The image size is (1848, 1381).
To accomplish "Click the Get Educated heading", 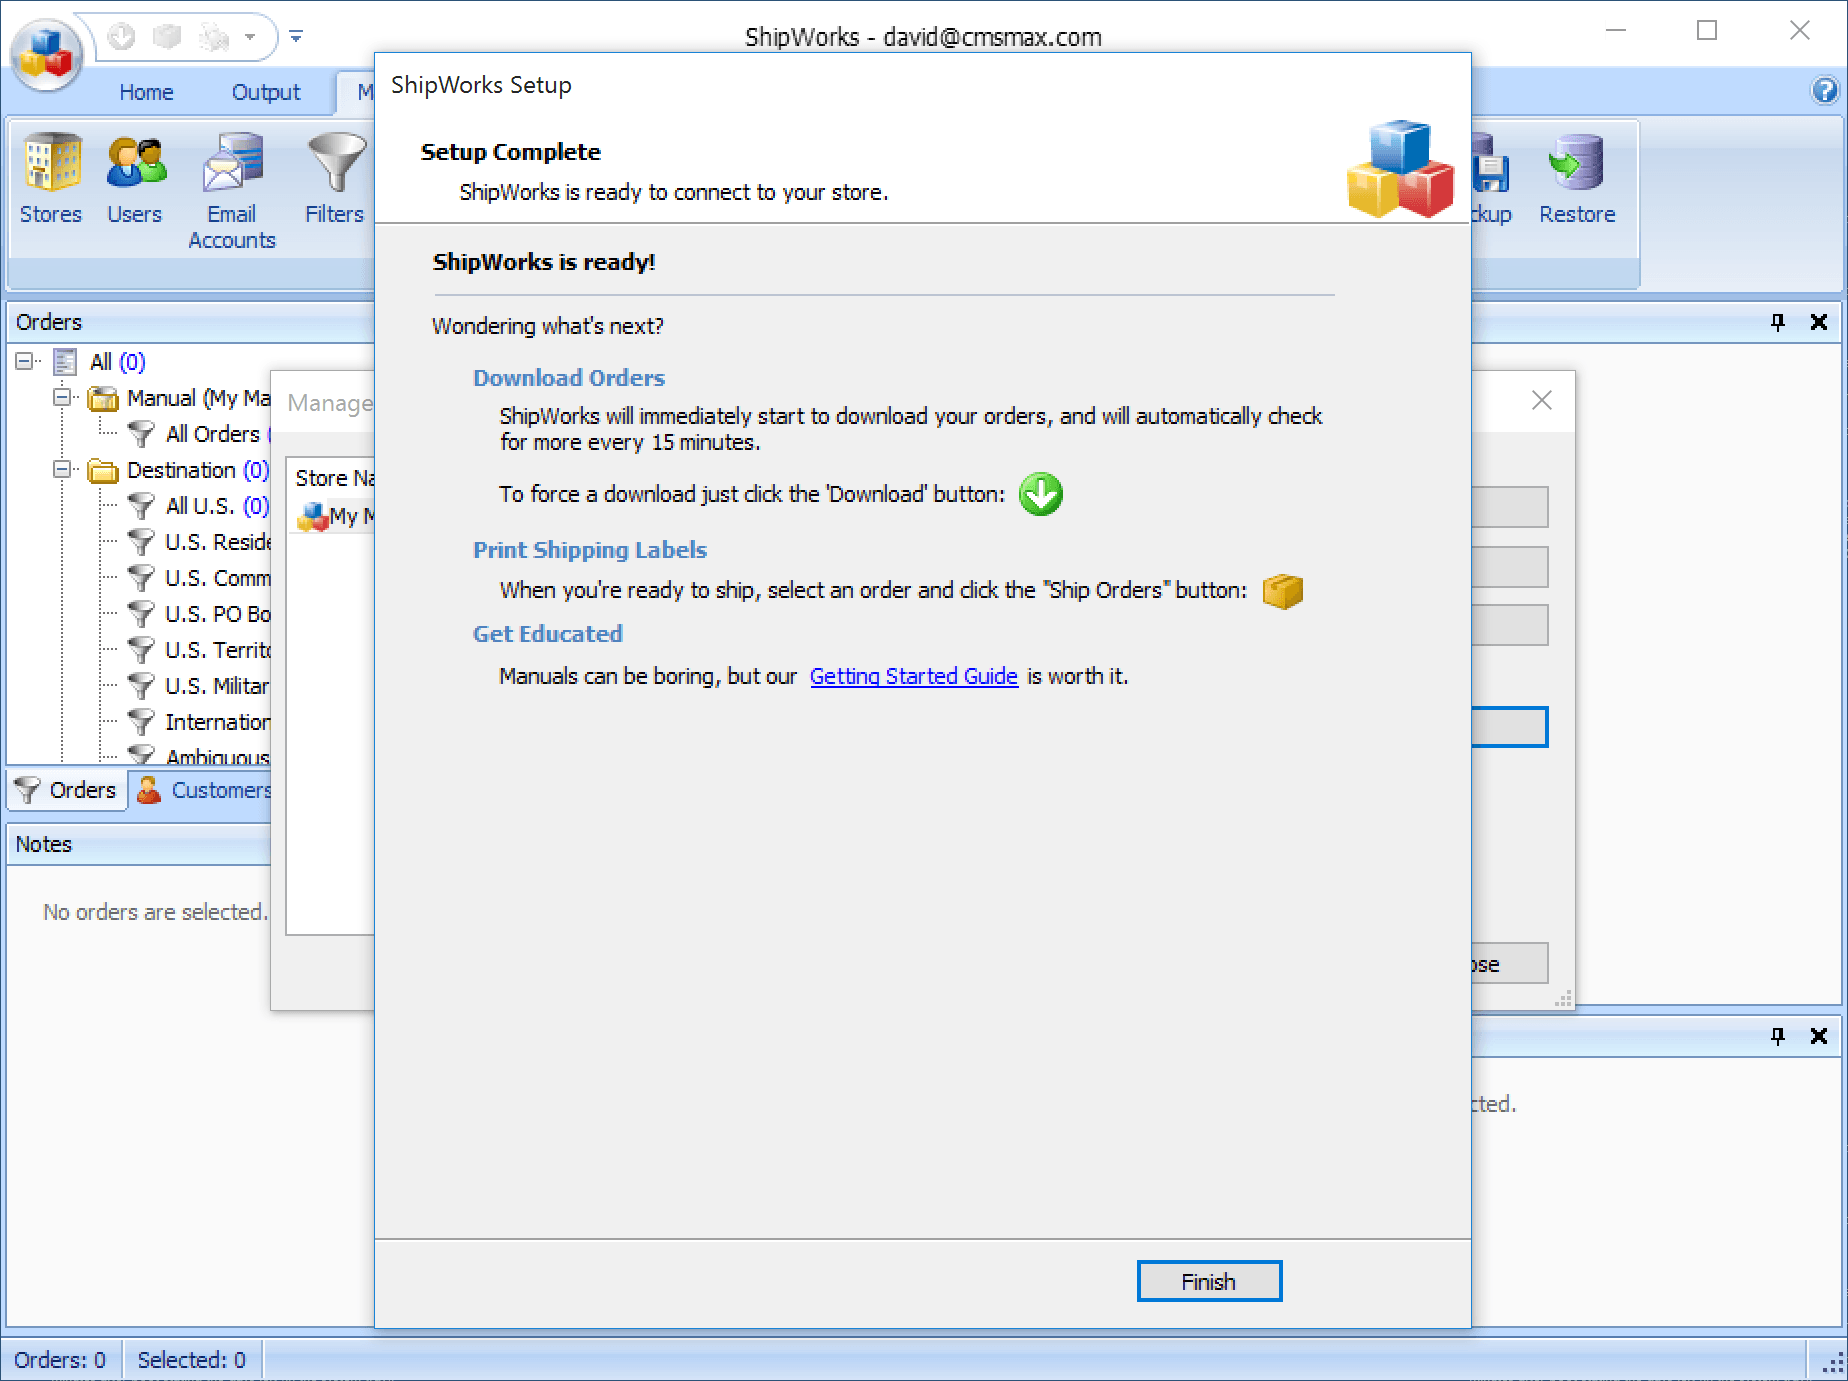I will click(548, 634).
